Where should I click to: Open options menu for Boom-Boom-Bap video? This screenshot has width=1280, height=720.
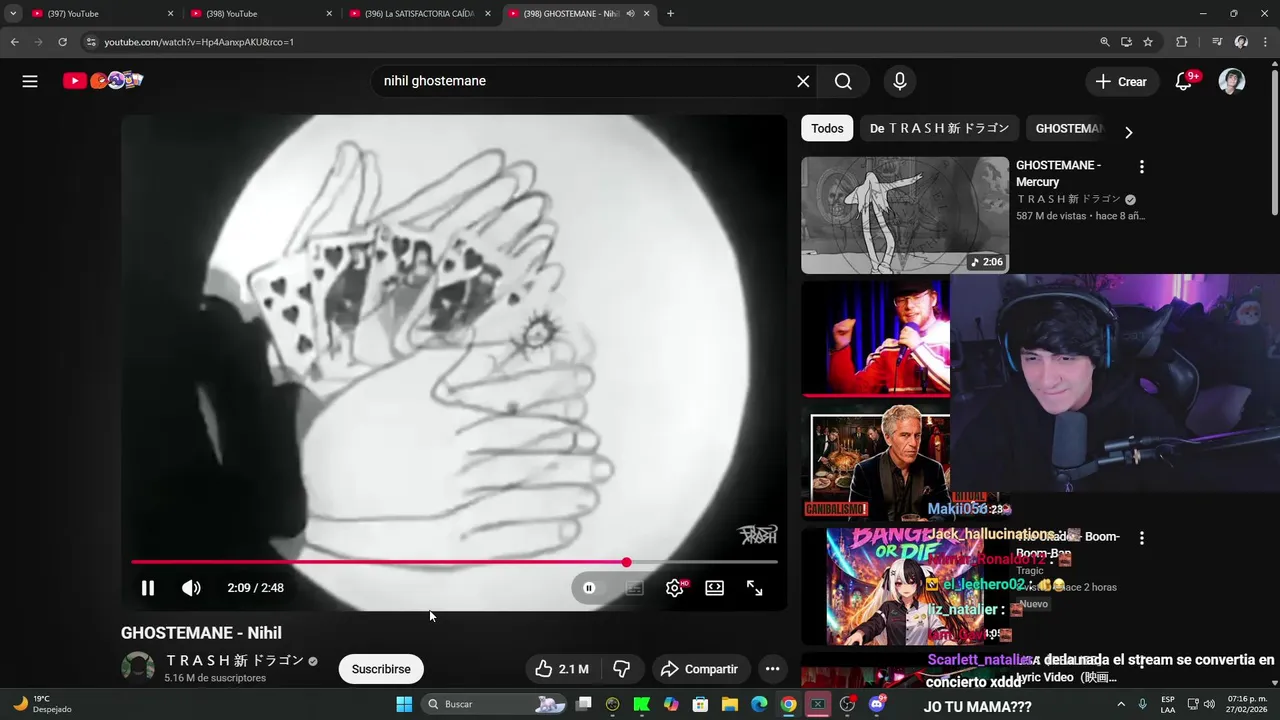click(x=1141, y=538)
